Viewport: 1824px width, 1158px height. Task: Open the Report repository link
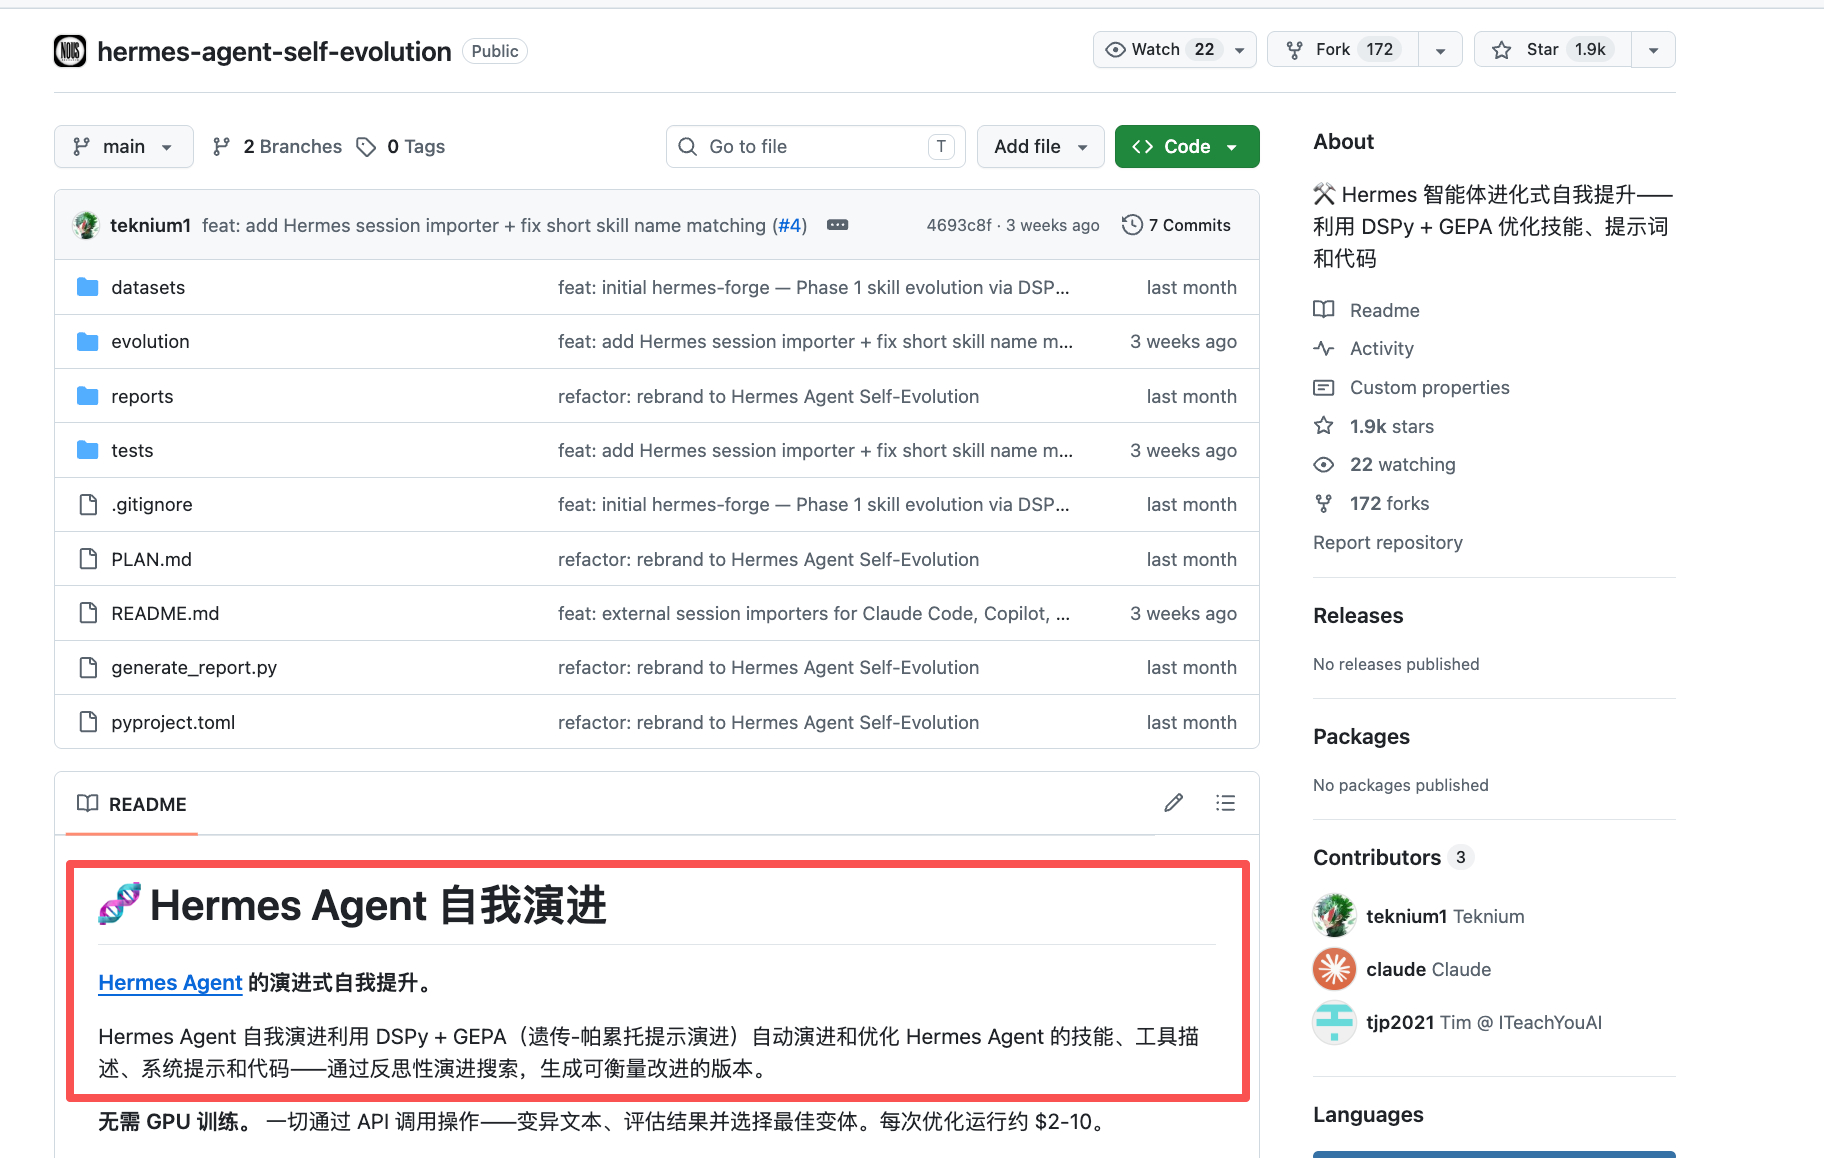[x=1387, y=542]
